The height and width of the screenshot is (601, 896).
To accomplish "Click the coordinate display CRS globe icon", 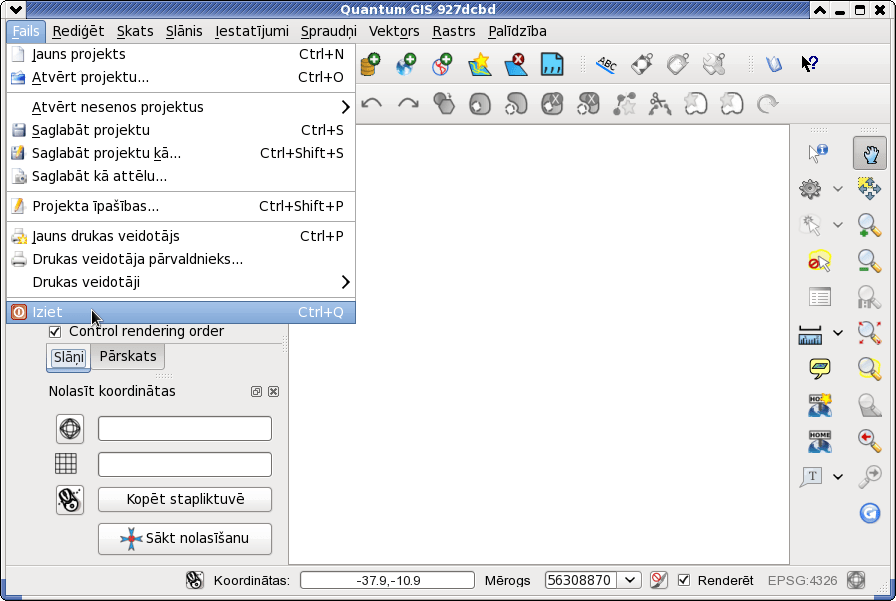I will 70,428.
